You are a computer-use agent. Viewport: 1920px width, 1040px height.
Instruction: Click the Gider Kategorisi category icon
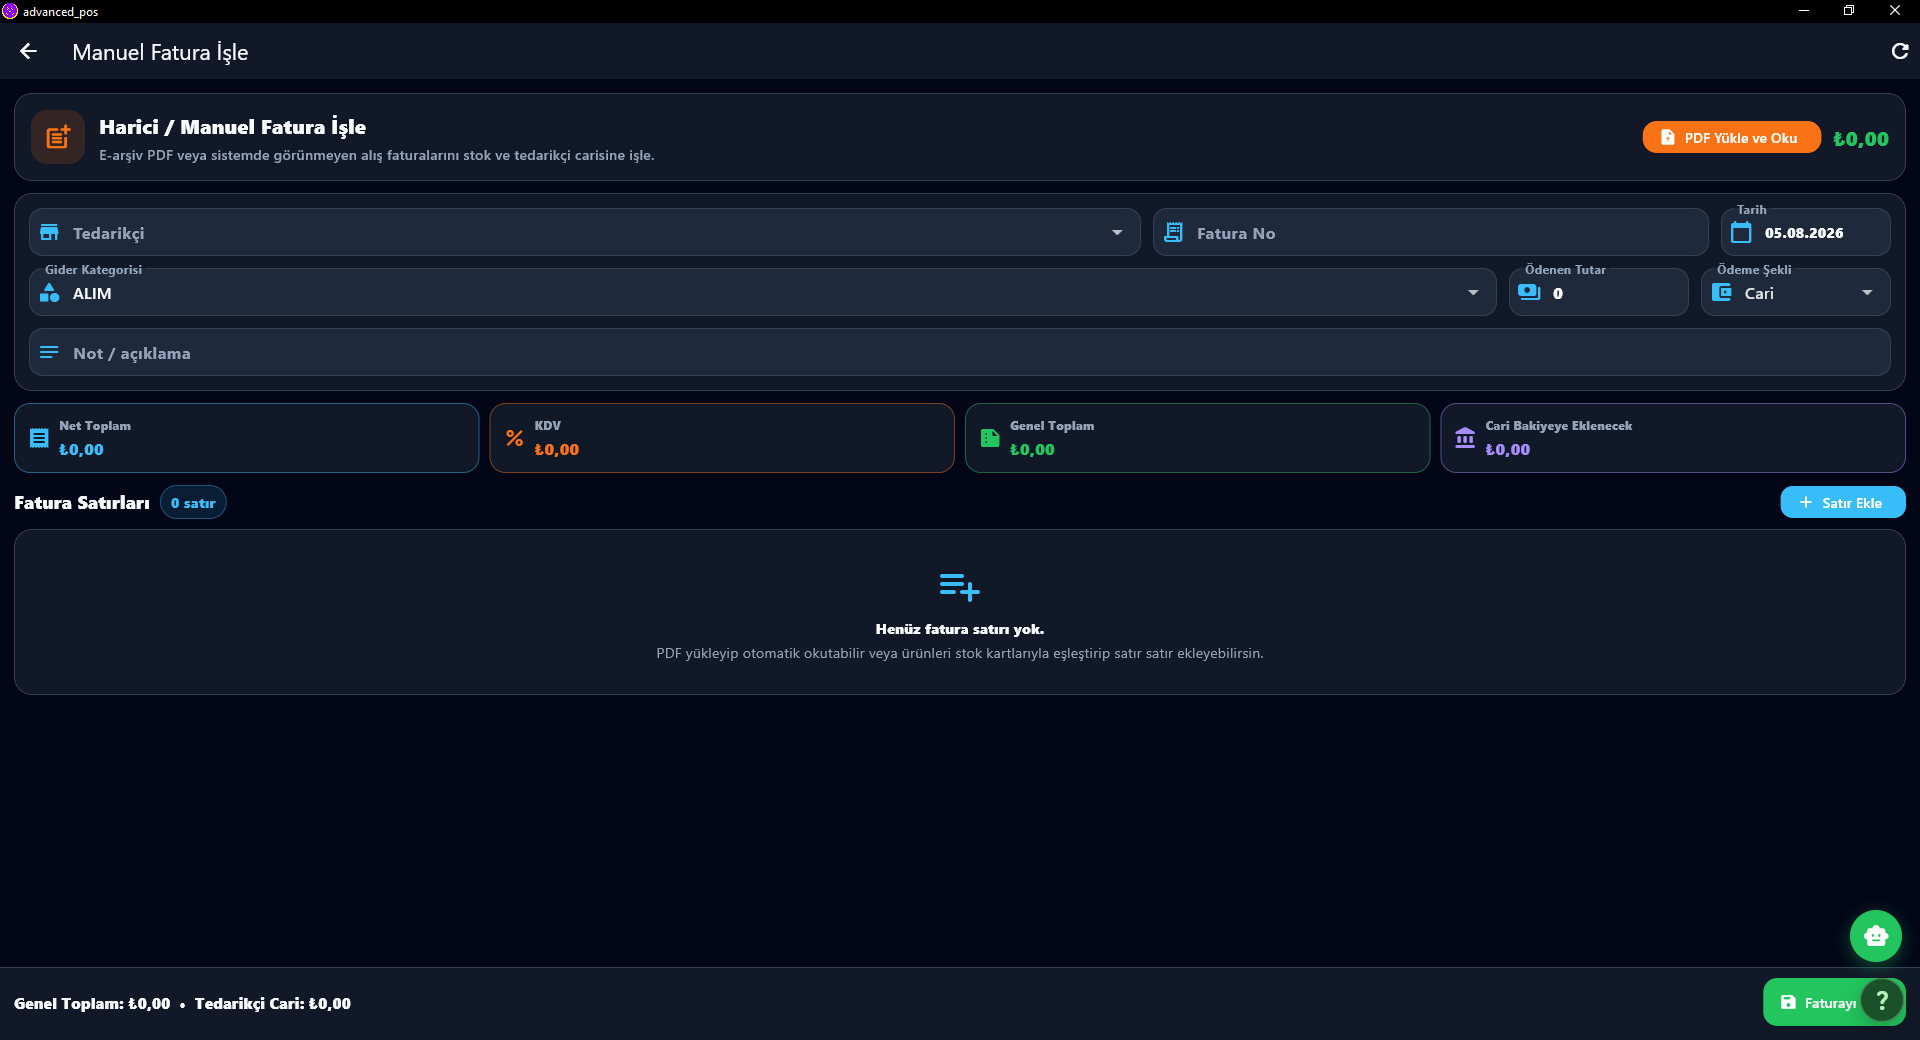pos(49,293)
